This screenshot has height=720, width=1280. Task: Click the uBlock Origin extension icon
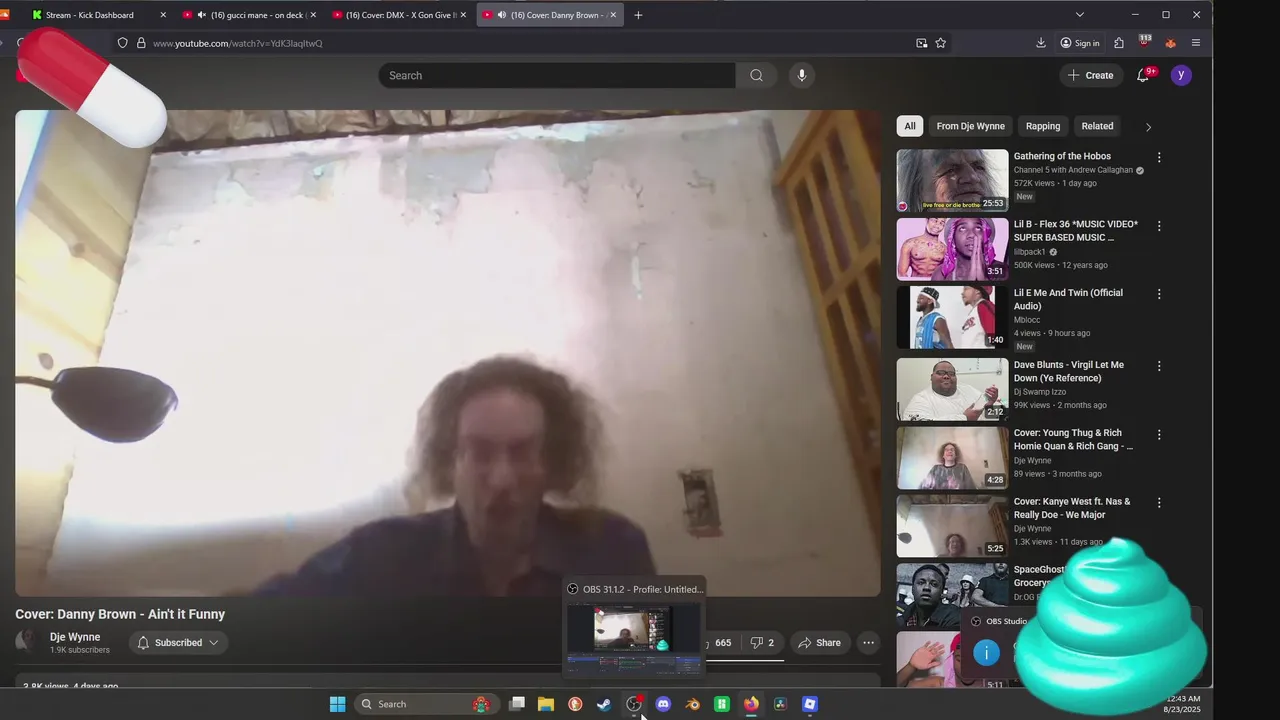pyautogui.click(x=1145, y=42)
